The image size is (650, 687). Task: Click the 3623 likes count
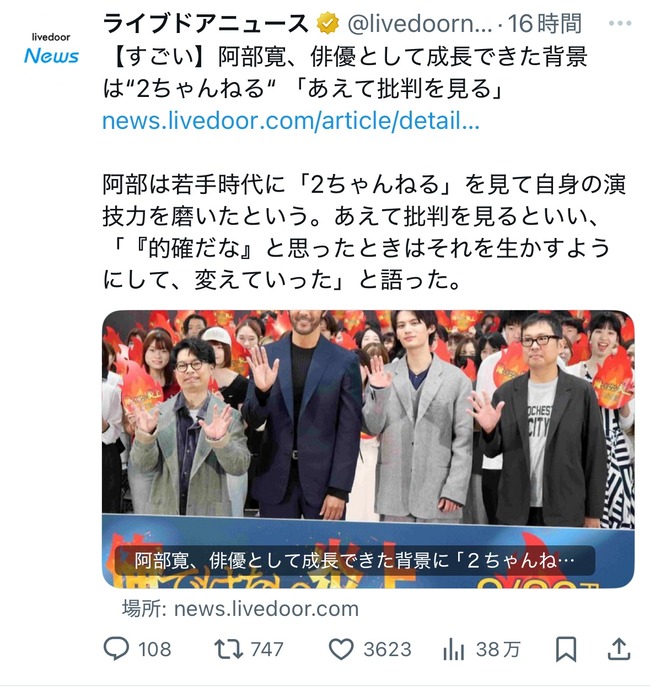(x=388, y=649)
